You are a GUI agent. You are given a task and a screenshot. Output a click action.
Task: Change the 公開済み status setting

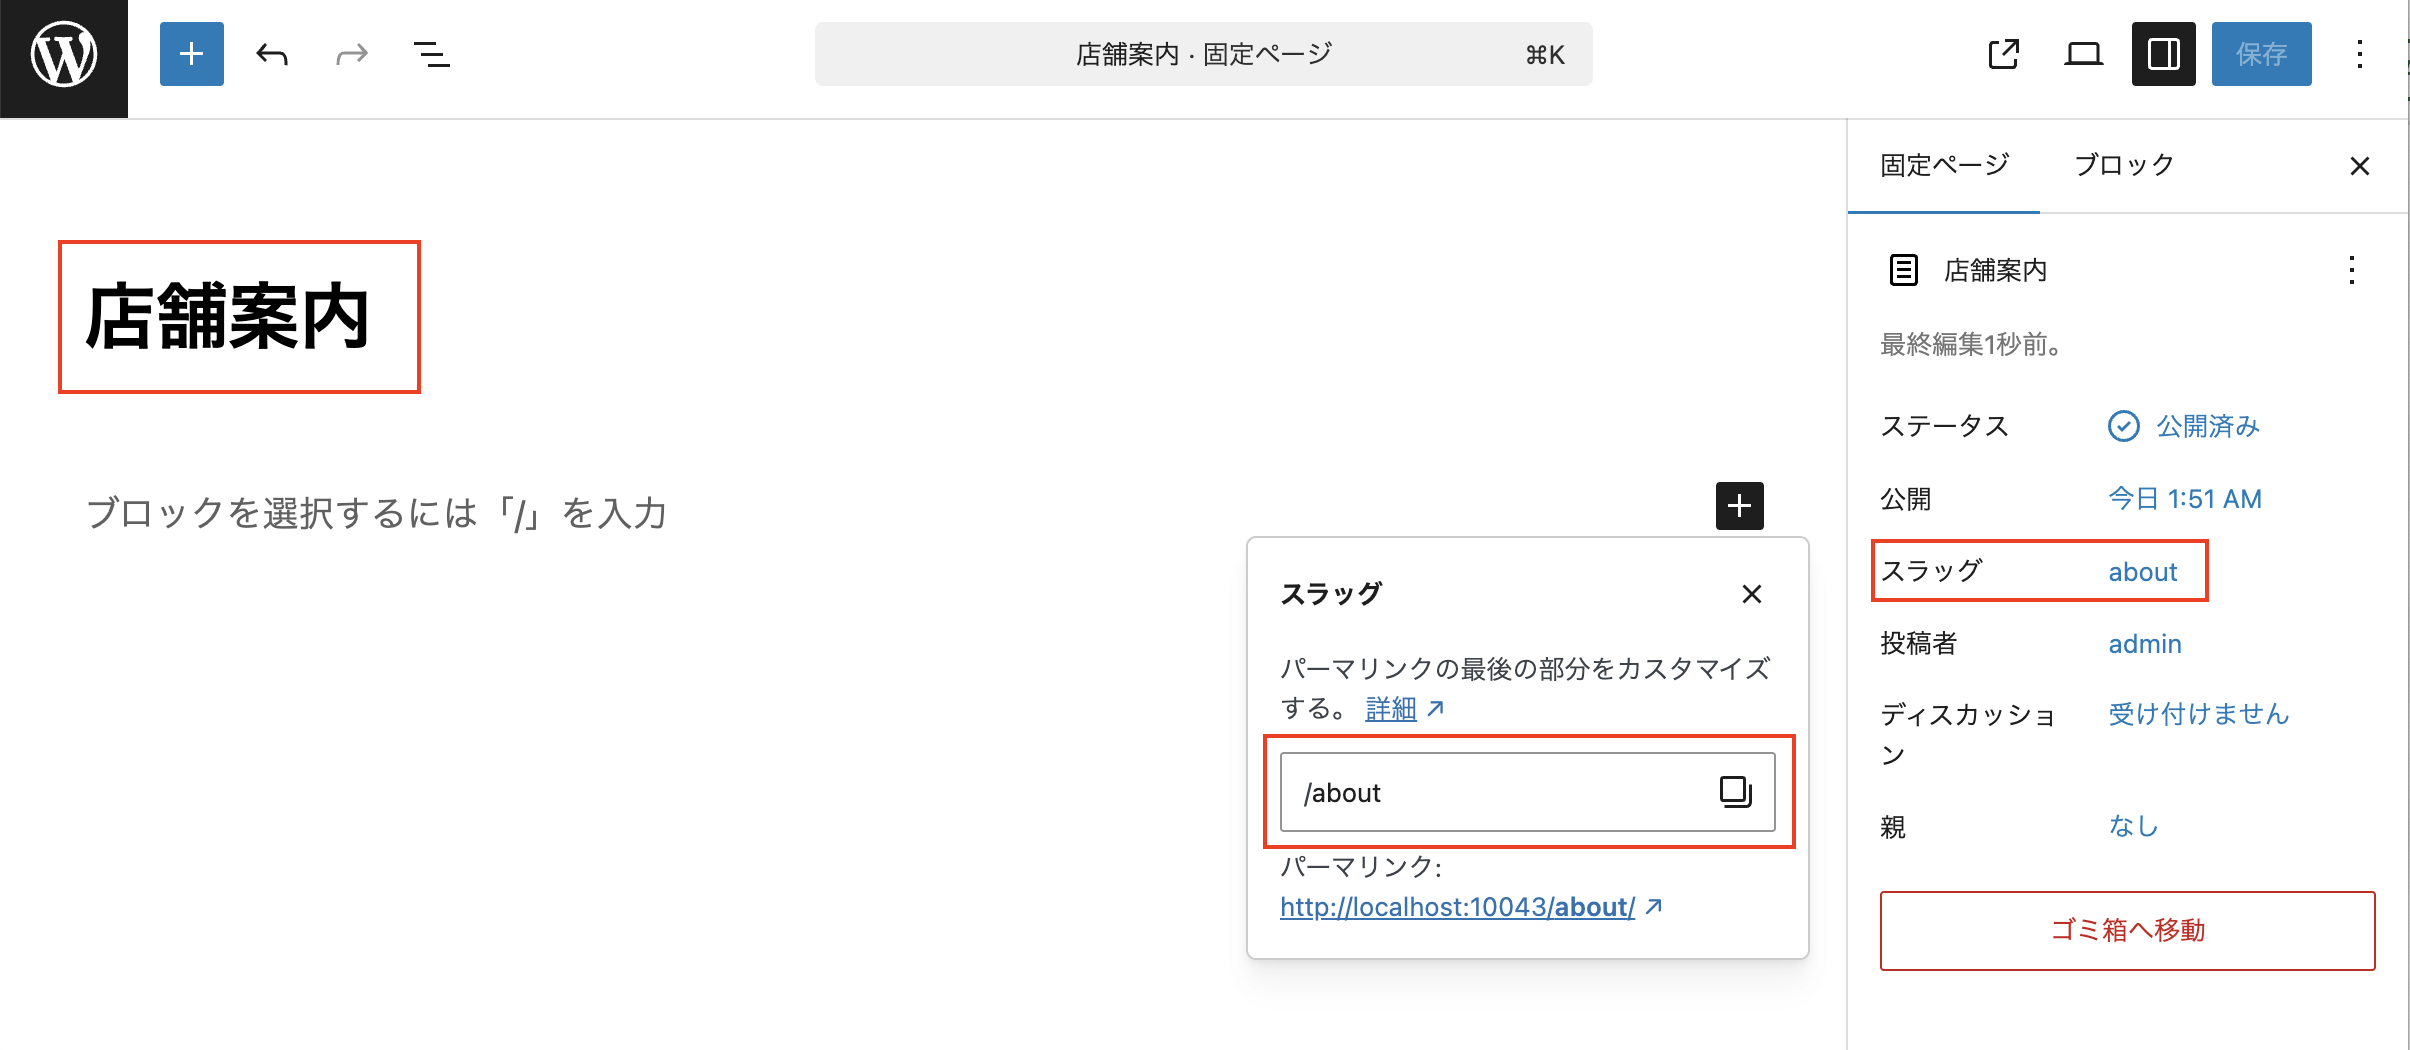2207,426
